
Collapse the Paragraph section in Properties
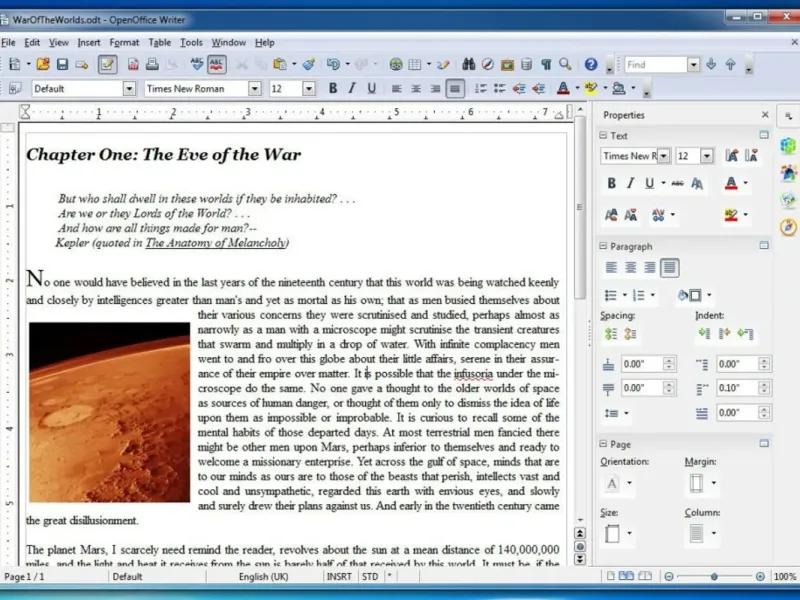[x=603, y=246]
